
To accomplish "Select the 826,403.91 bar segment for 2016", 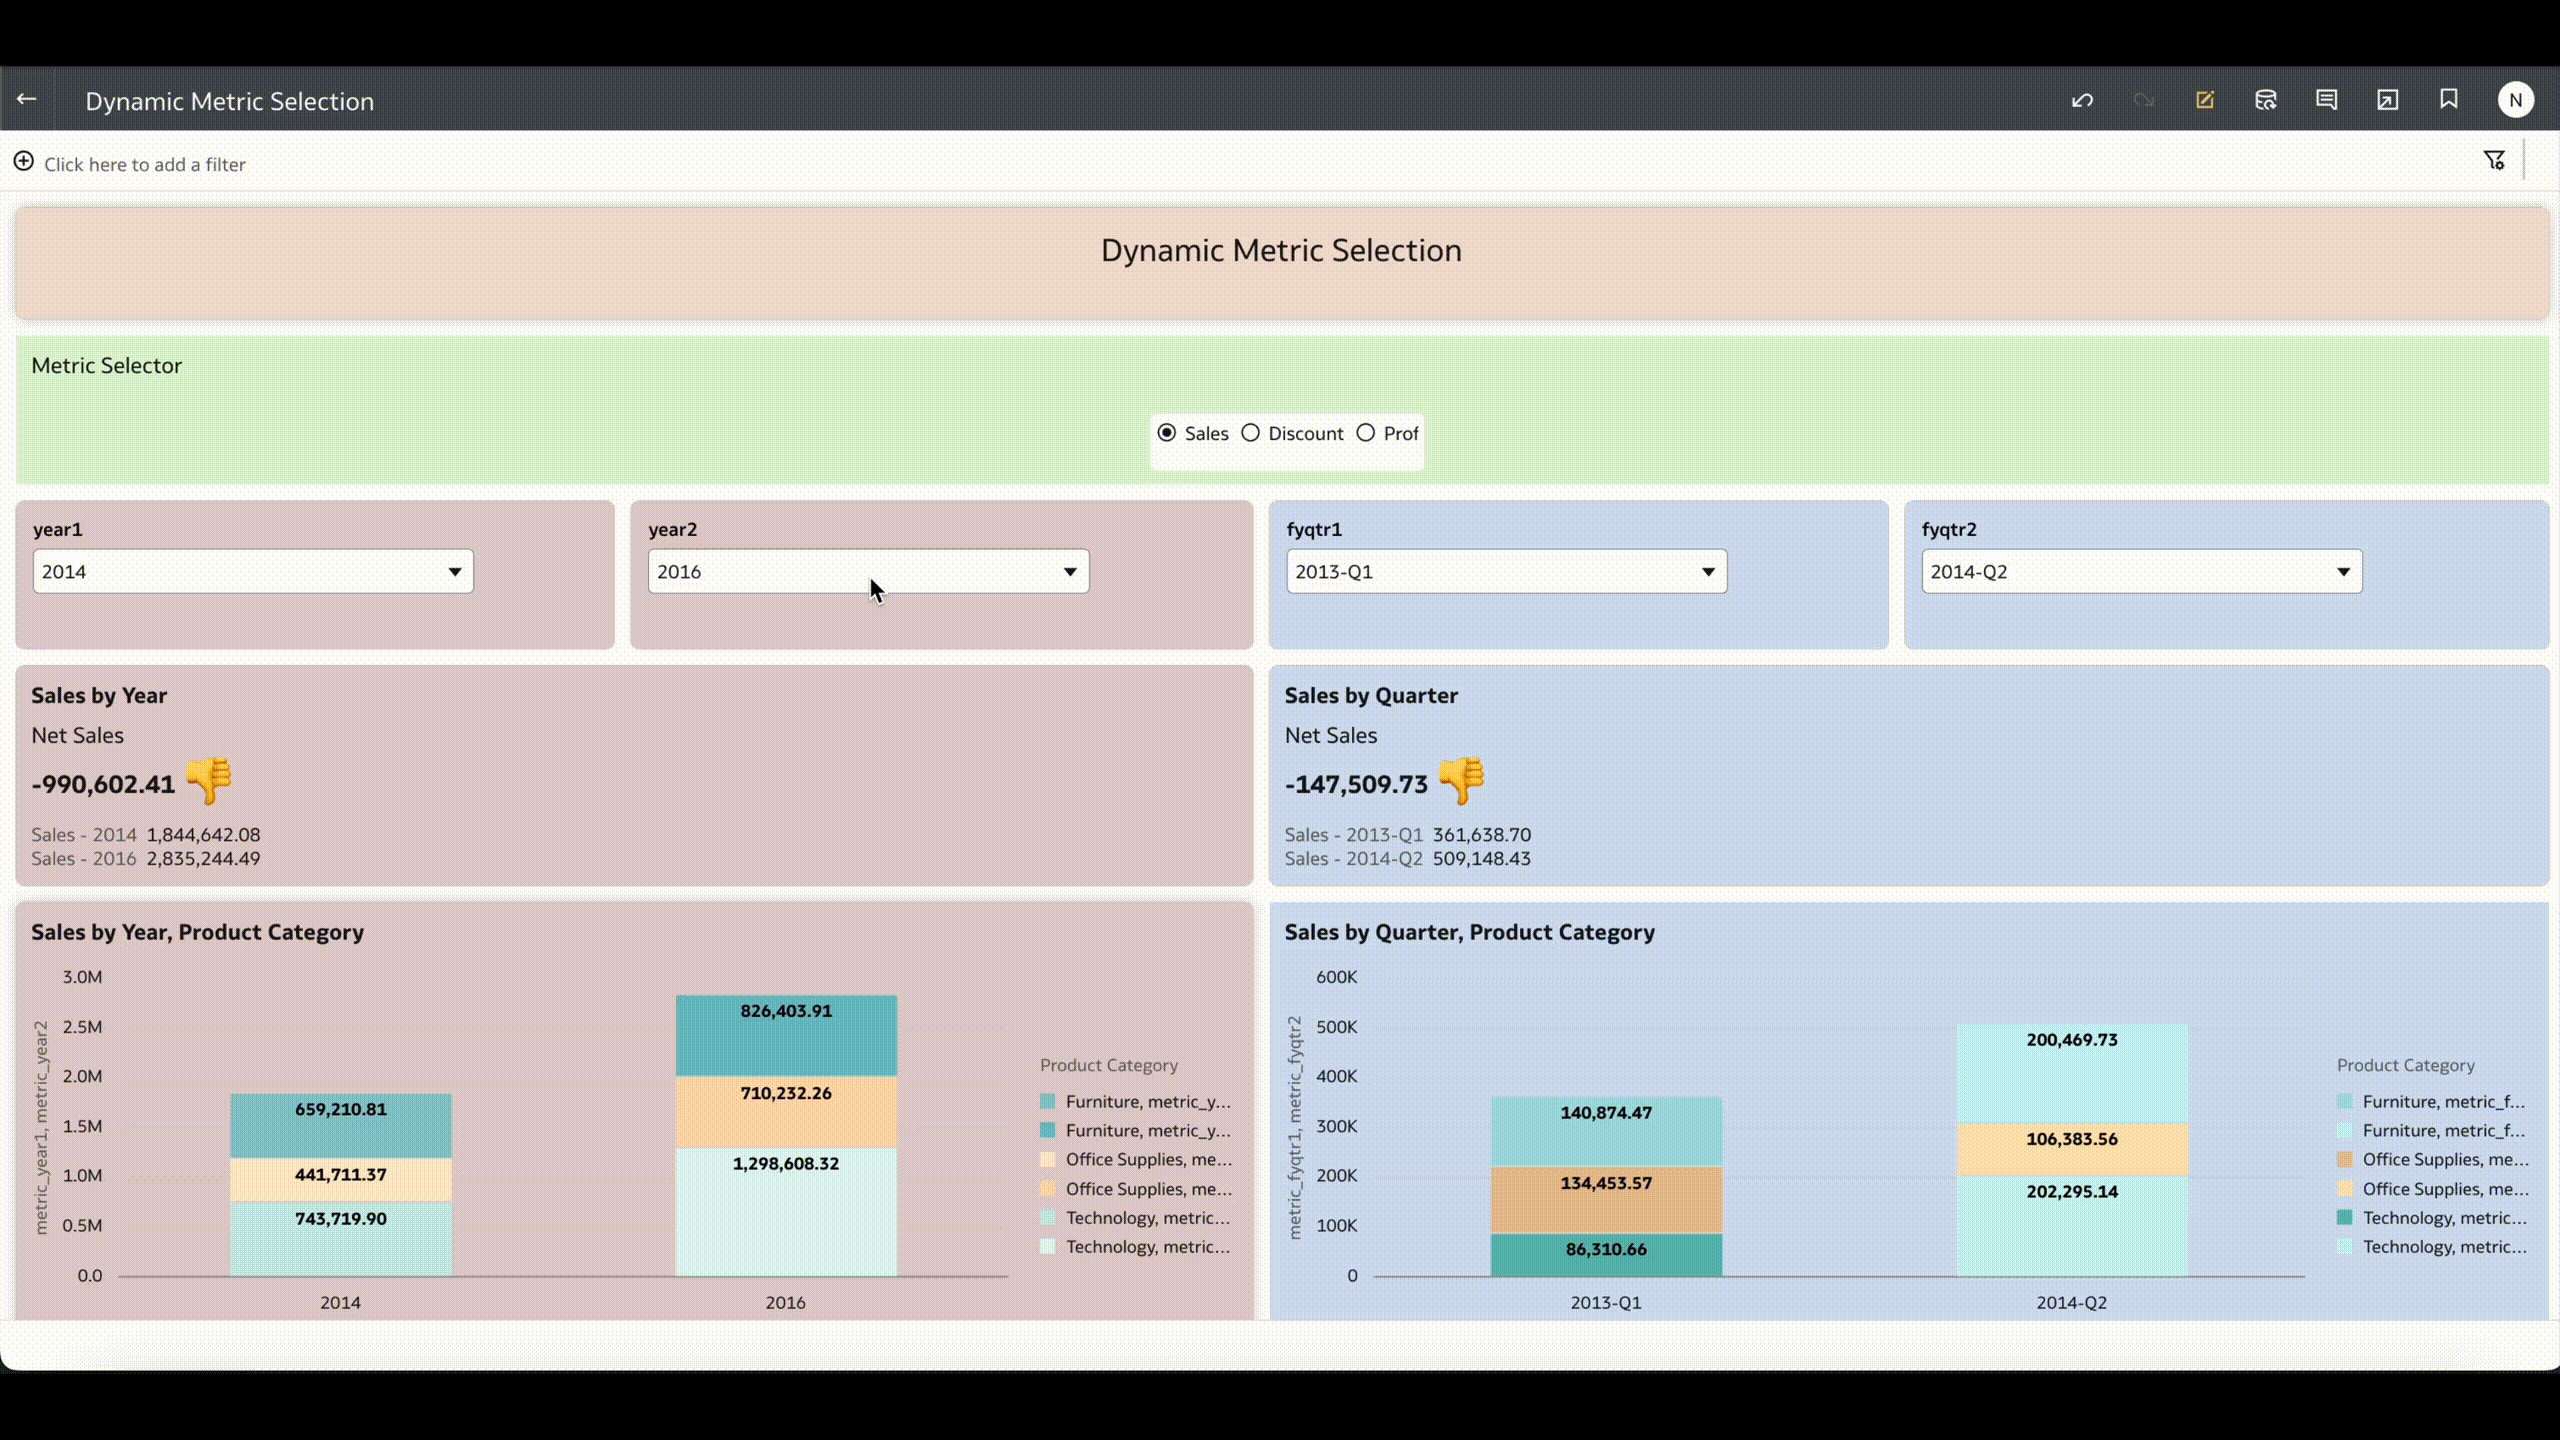I will click(786, 1033).
